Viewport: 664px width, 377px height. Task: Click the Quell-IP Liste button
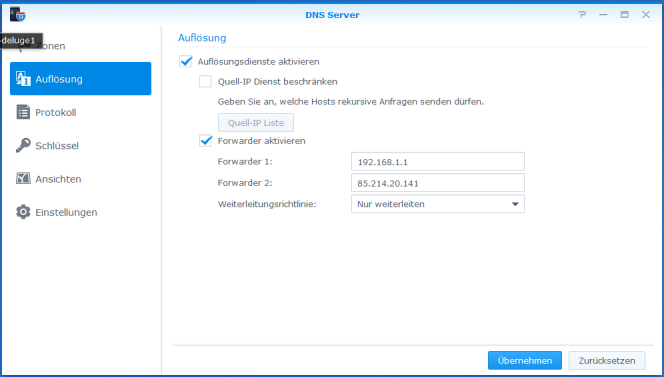(x=256, y=123)
